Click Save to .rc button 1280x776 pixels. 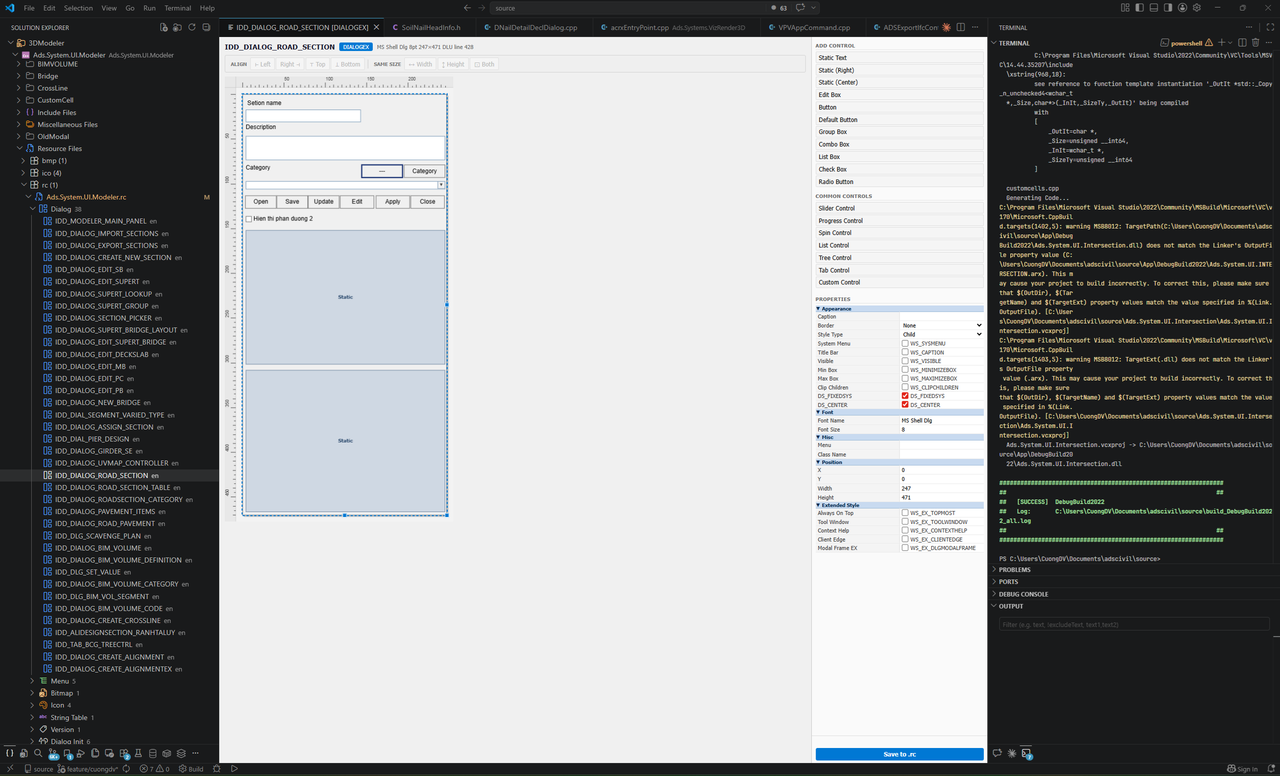click(899, 754)
